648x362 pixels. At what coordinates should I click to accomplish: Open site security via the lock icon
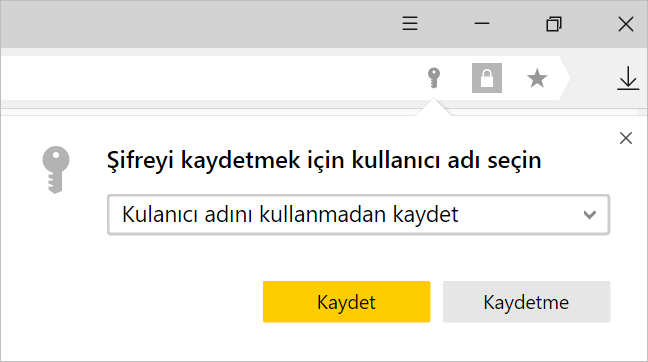tap(487, 78)
